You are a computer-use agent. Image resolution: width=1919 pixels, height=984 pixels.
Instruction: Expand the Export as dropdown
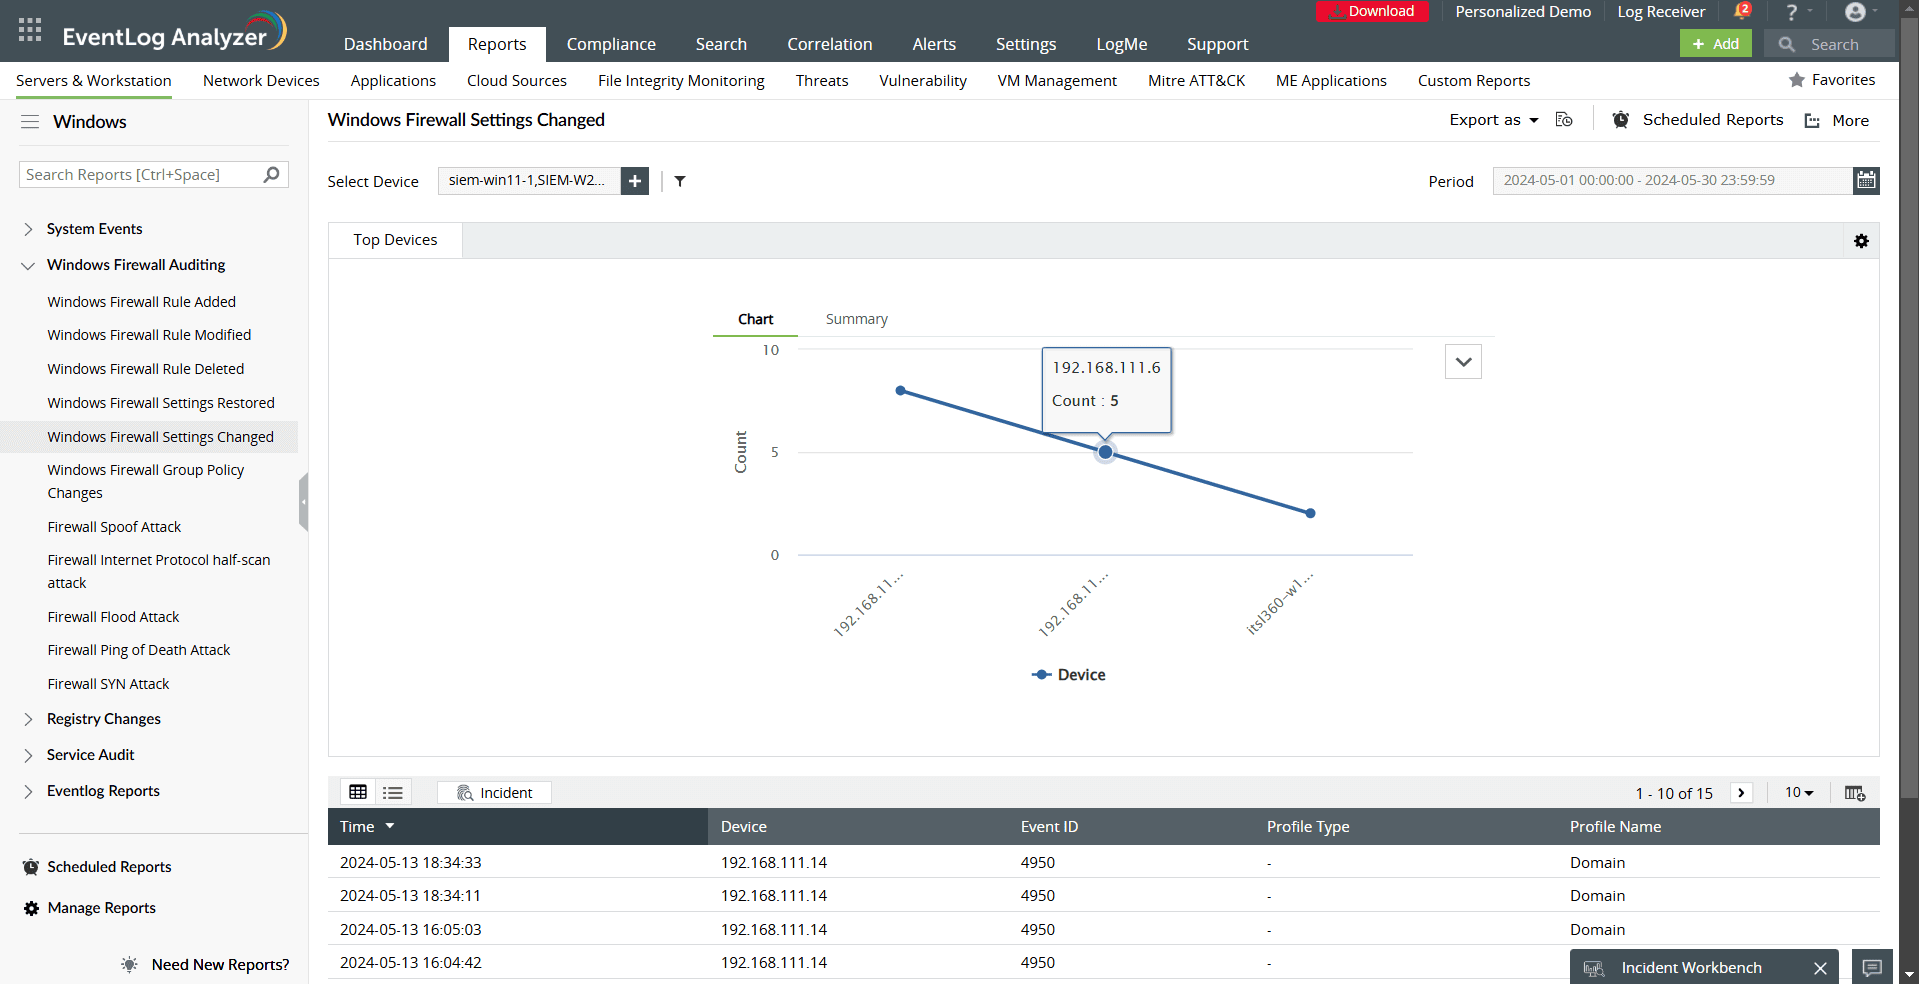click(1493, 119)
